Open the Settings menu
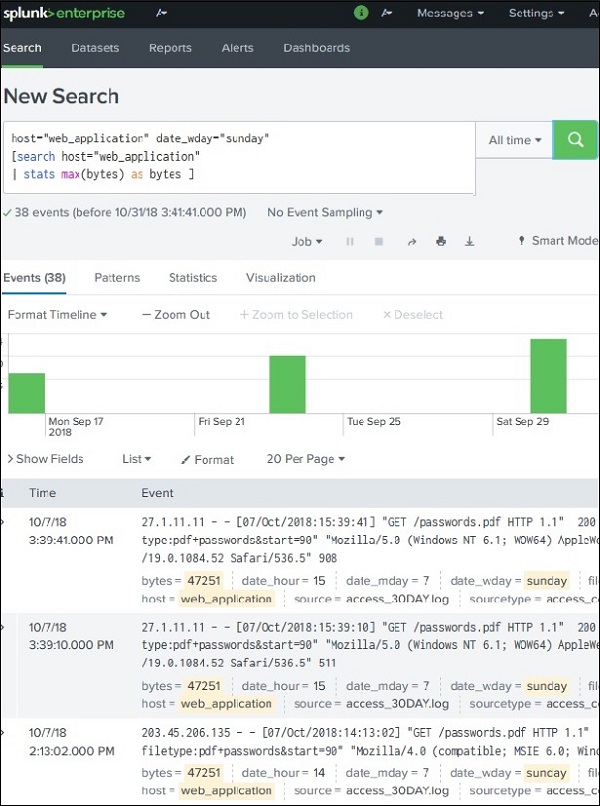600x806 pixels. click(534, 13)
